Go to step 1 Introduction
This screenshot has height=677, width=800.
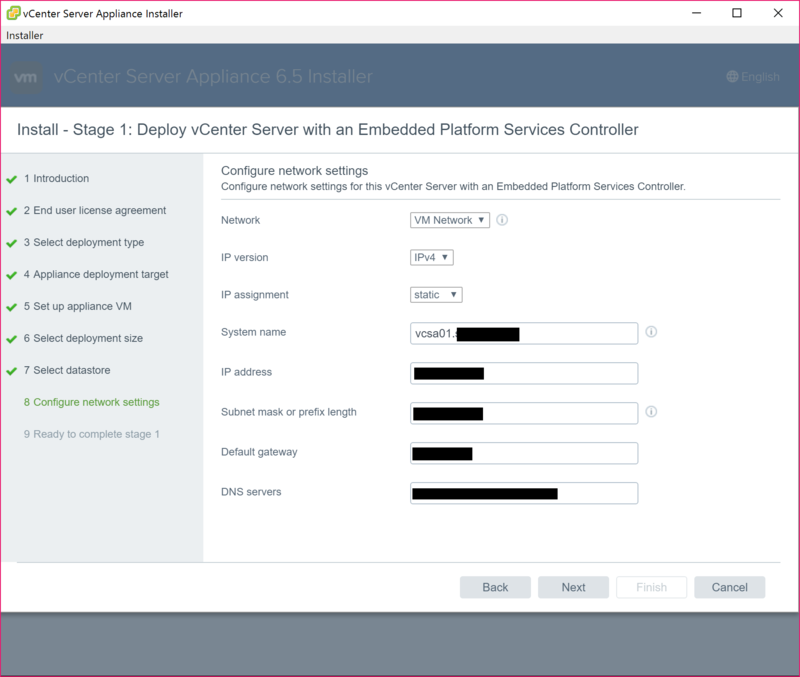click(56, 179)
